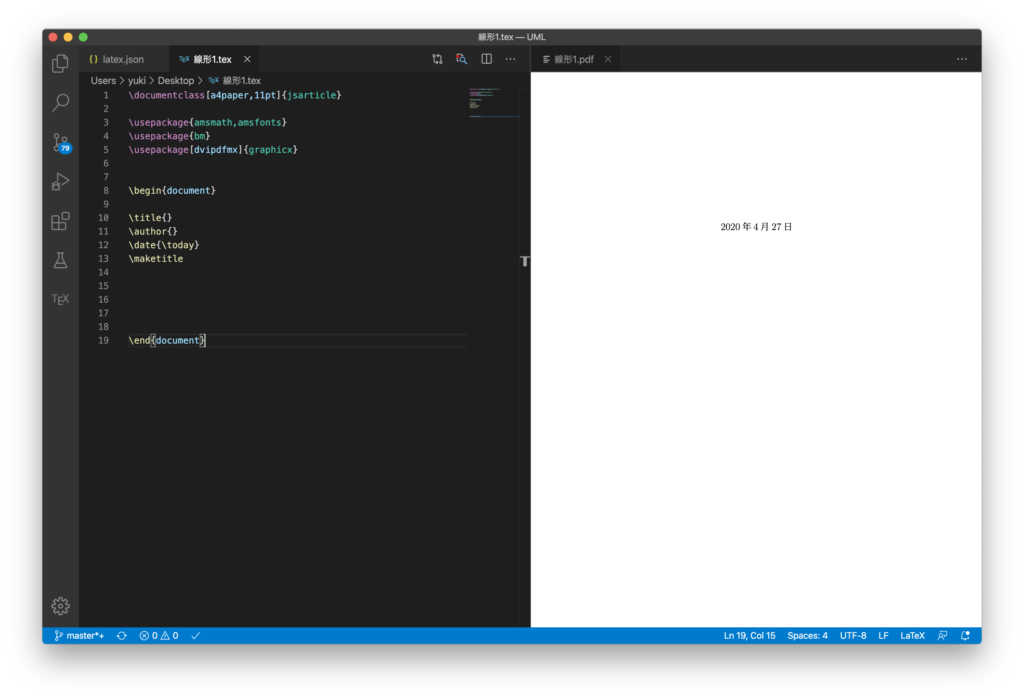Viewport: 1024px width, 700px height.
Task: Click master branch indicator in status bar
Action: click(x=79, y=636)
